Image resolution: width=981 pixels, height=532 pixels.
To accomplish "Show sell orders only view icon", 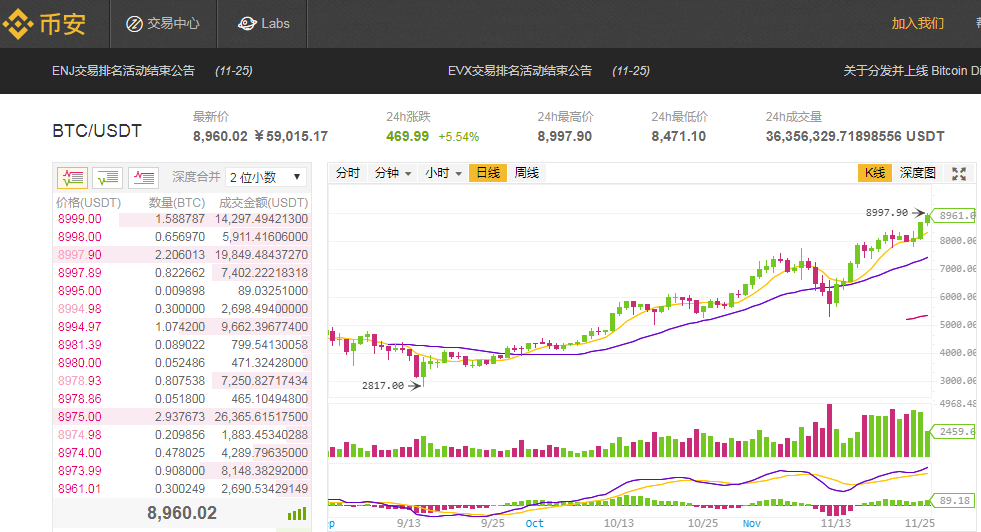I will pyautogui.click(x=143, y=178).
